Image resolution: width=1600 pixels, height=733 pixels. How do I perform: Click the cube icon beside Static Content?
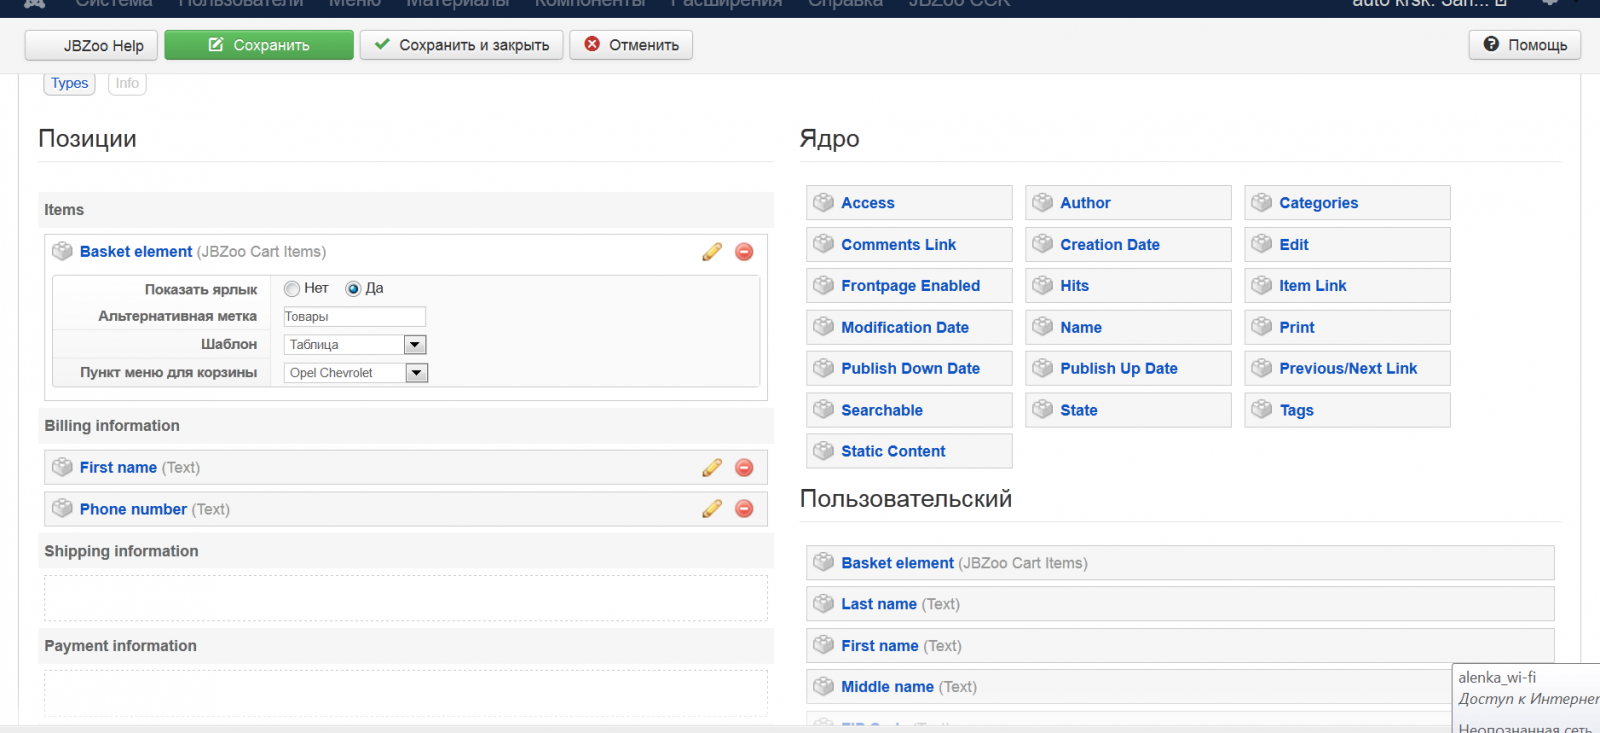[824, 451]
